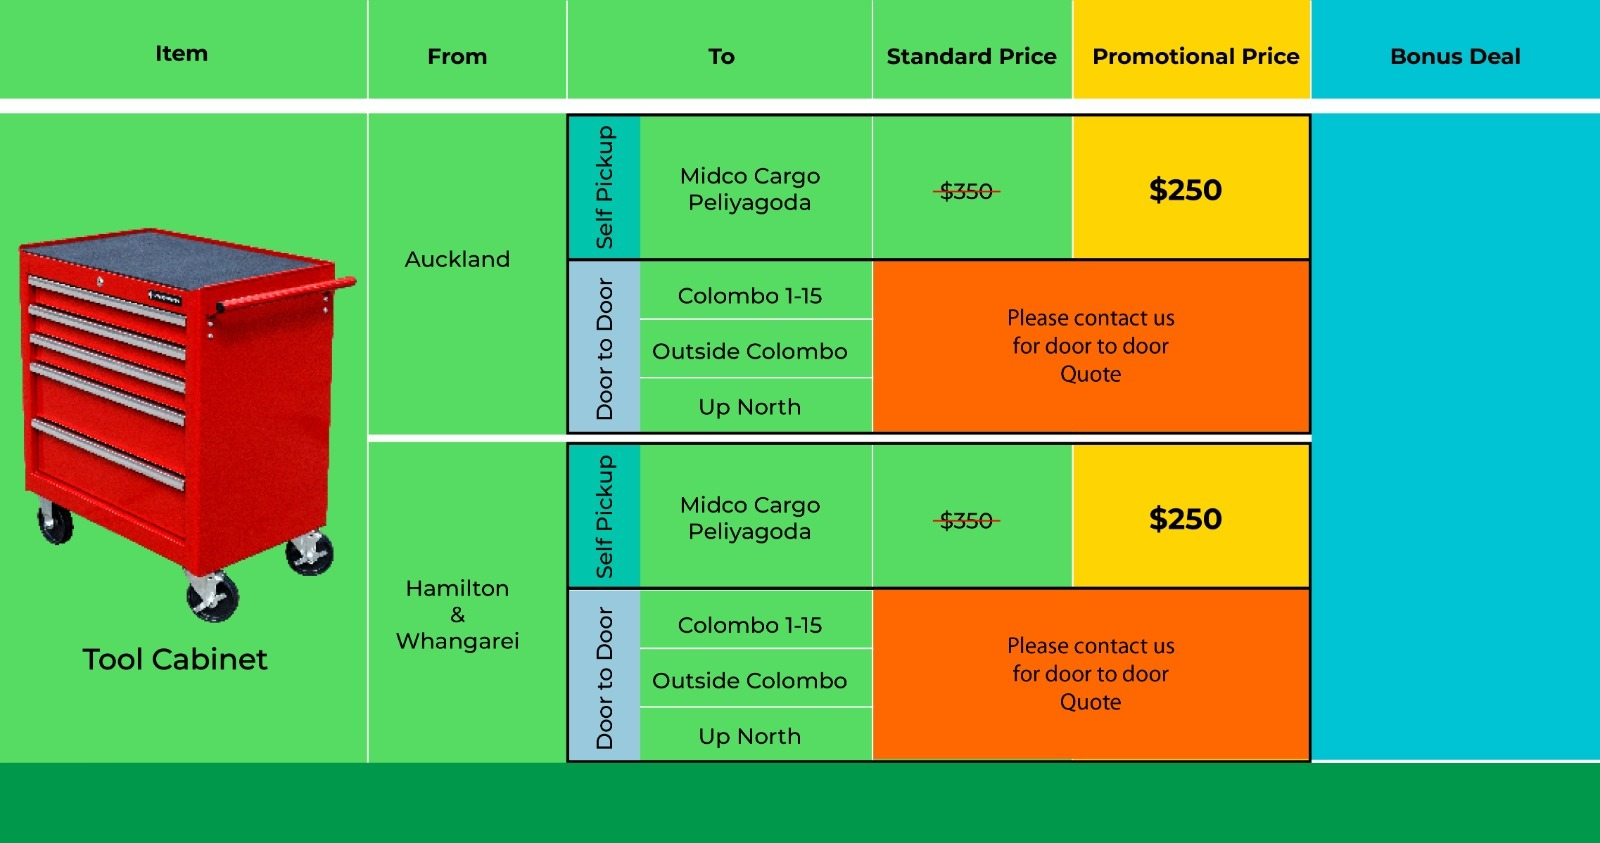Click the Auckland $250 promotional price
This screenshot has height=843, width=1600.
tap(1186, 190)
